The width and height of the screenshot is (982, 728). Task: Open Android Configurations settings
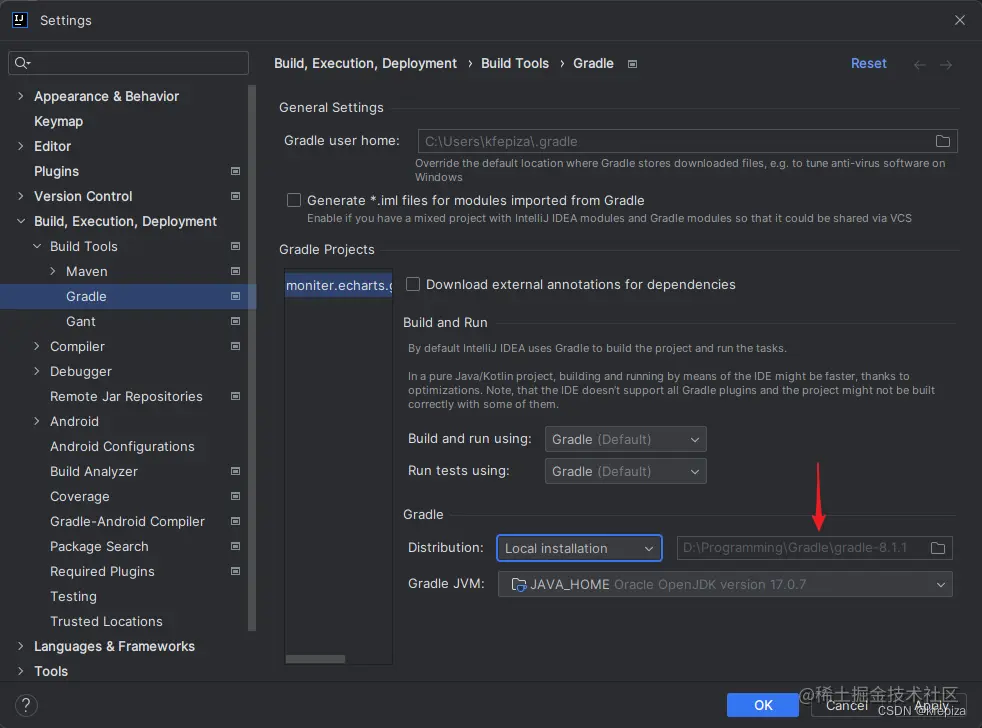point(122,447)
